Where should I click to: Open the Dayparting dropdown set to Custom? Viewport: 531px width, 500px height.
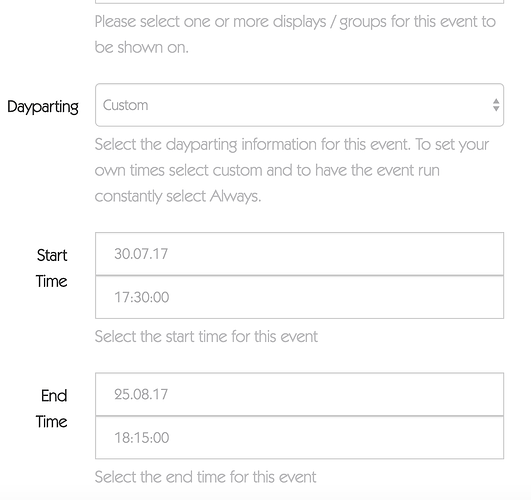click(299, 105)
